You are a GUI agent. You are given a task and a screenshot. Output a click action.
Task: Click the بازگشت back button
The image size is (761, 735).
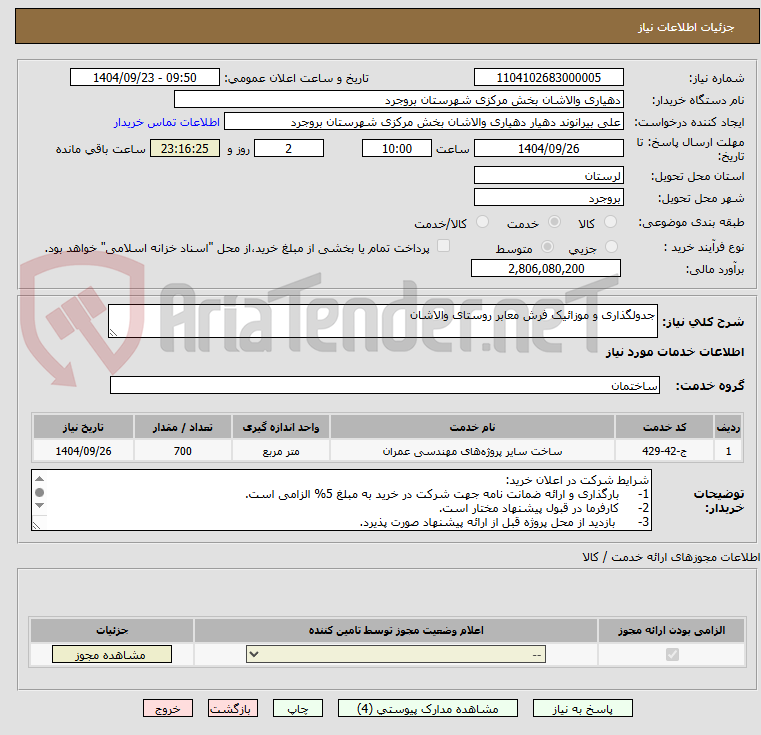tap(232, 709)
